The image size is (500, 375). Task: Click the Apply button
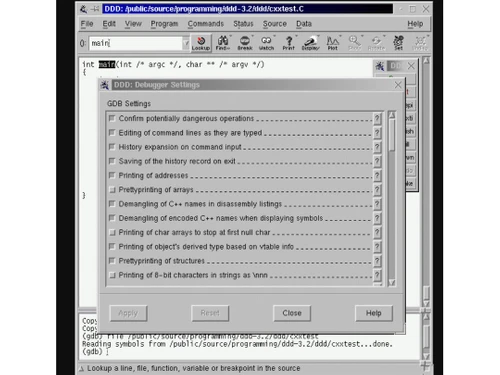point(128,313)
